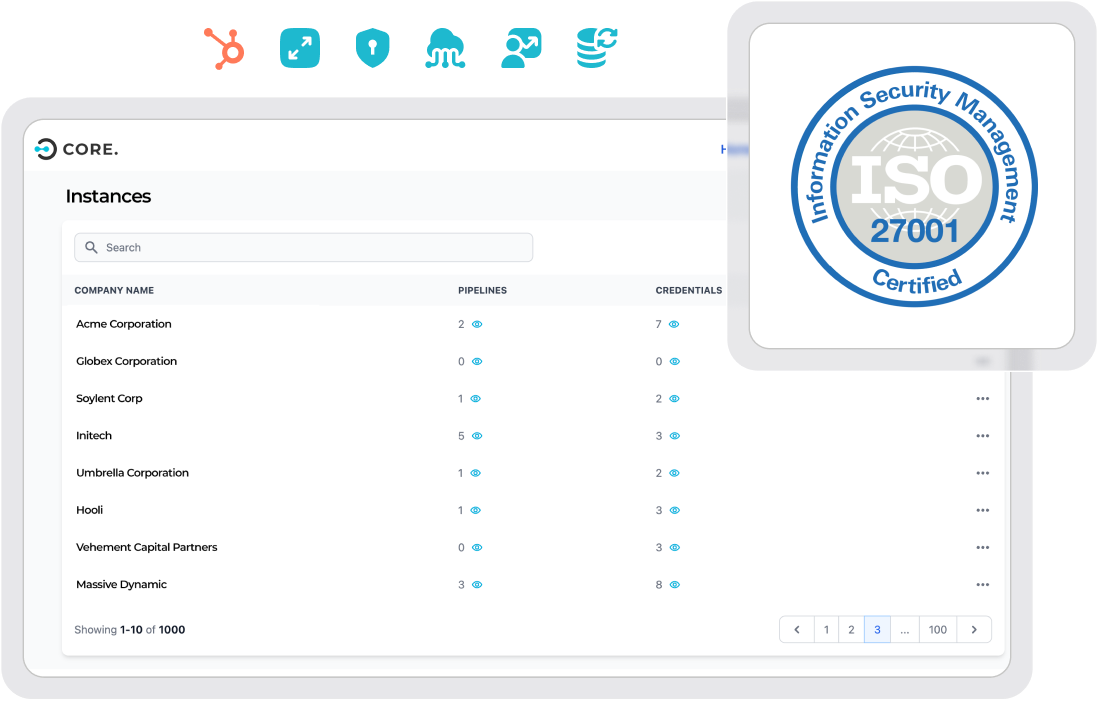View Initech credentials eye icon

click(675, 436)
